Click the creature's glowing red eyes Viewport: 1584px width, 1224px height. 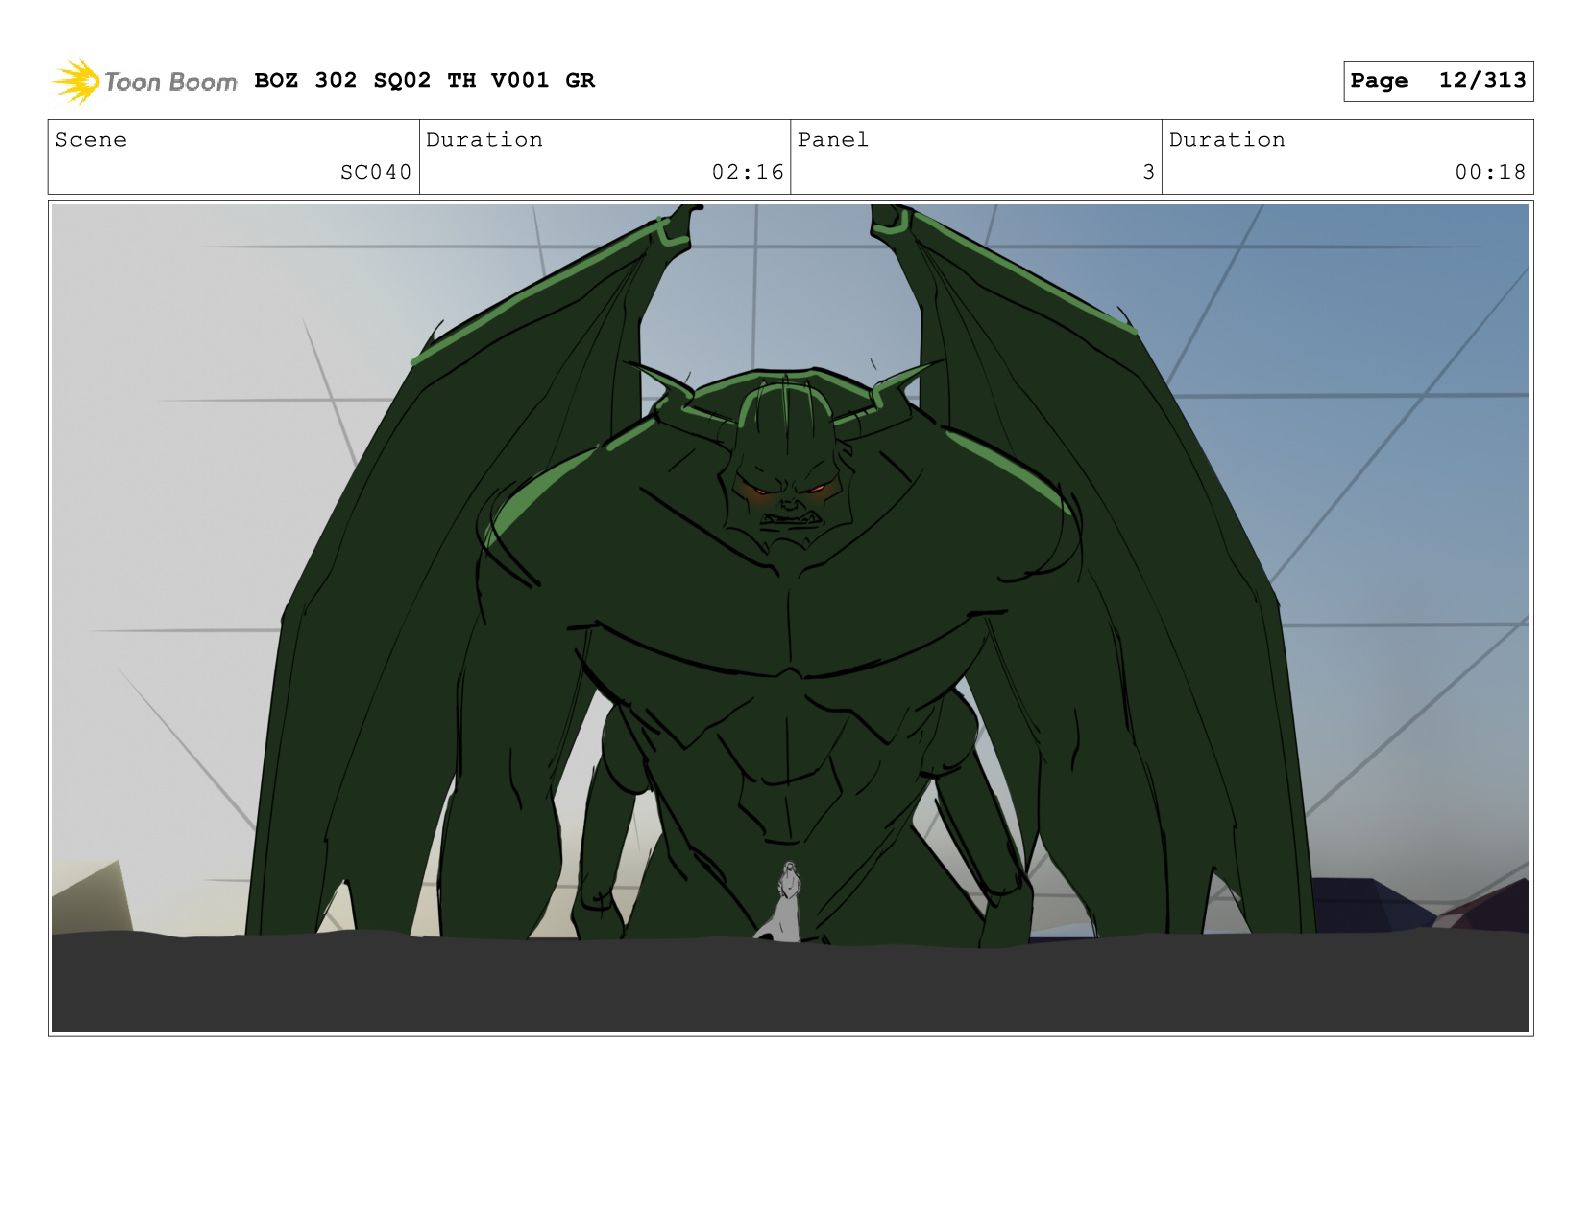pos(789,491)
